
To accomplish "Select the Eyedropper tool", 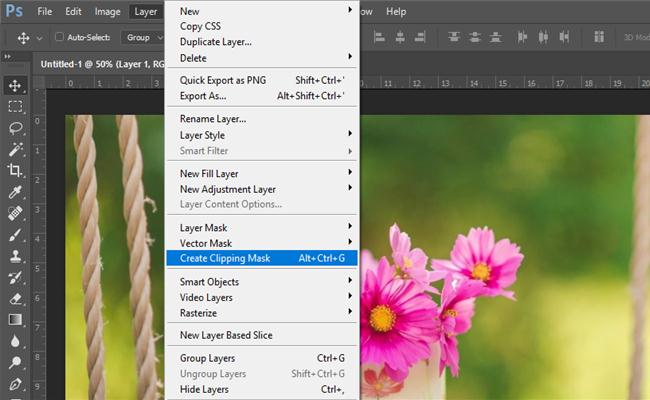I will pos(15,191).
